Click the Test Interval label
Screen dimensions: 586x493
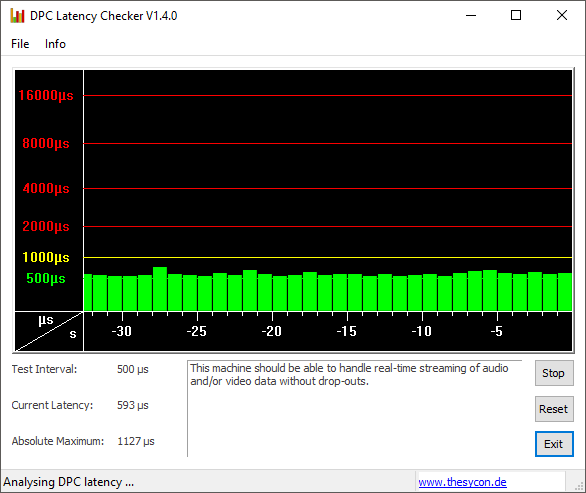click(44, 369)
